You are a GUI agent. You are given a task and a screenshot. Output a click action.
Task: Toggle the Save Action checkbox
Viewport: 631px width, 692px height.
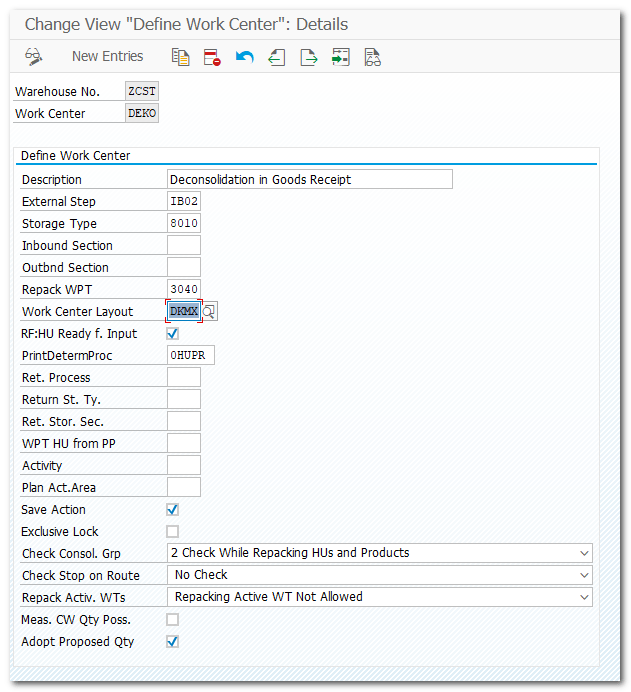[172, 510]
